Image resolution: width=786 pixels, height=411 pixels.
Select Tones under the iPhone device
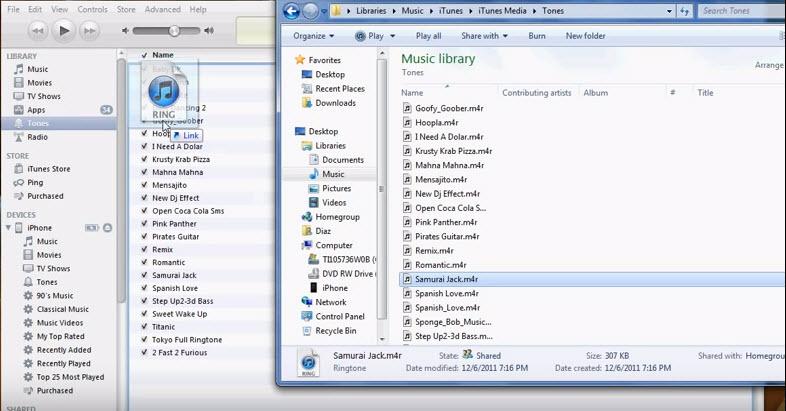(47, 282)
